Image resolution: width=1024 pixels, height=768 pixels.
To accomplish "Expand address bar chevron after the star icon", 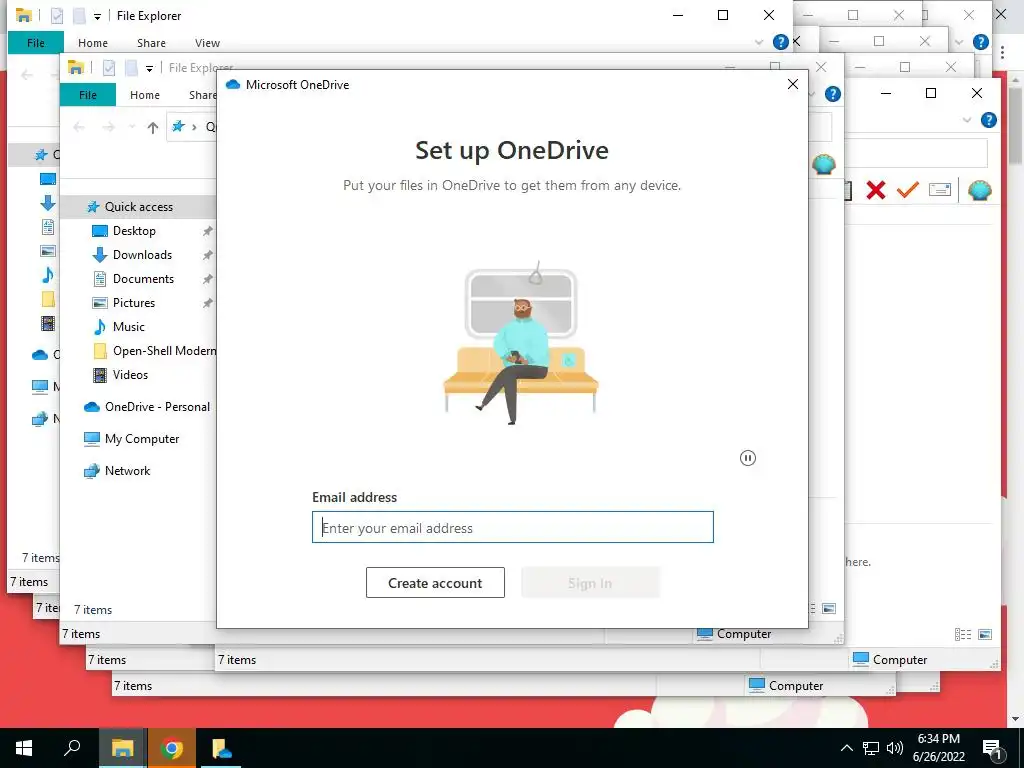I will (x=194, y=127).
